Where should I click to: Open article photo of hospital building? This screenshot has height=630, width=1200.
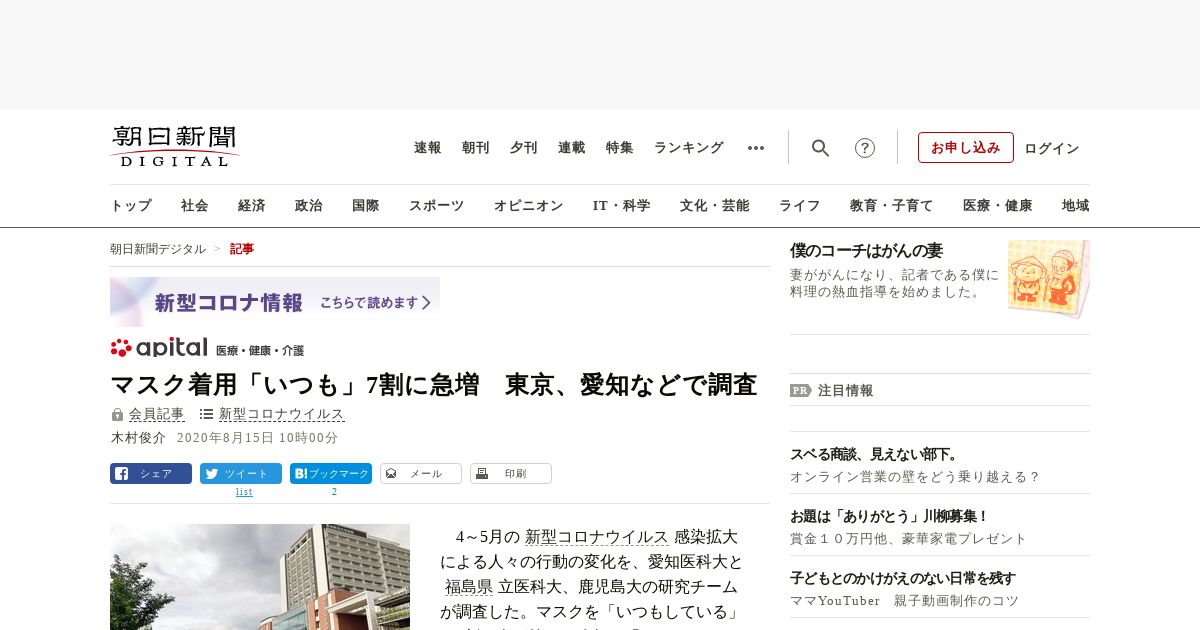(x=260, y=577)
